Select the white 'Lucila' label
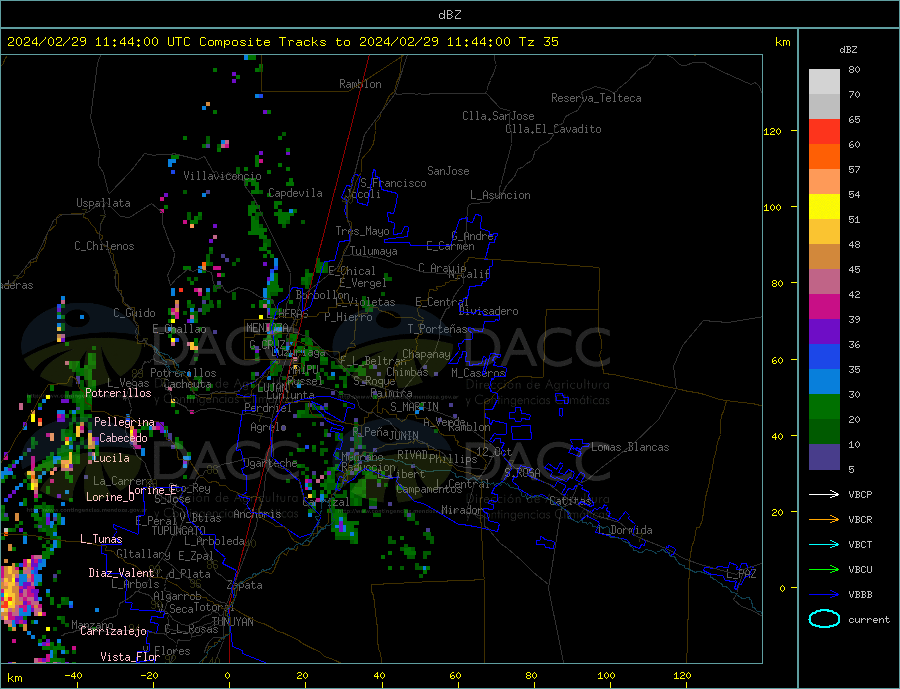900x689 pixels. point(111,458)
